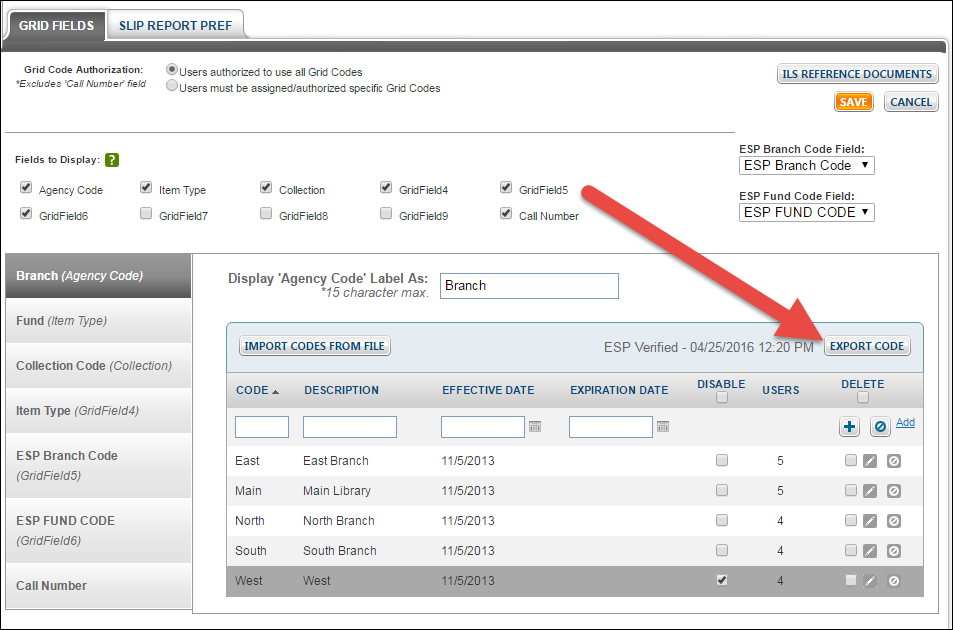
Task: Click the cancel icon next to the plus button
Action: point(877,426)
